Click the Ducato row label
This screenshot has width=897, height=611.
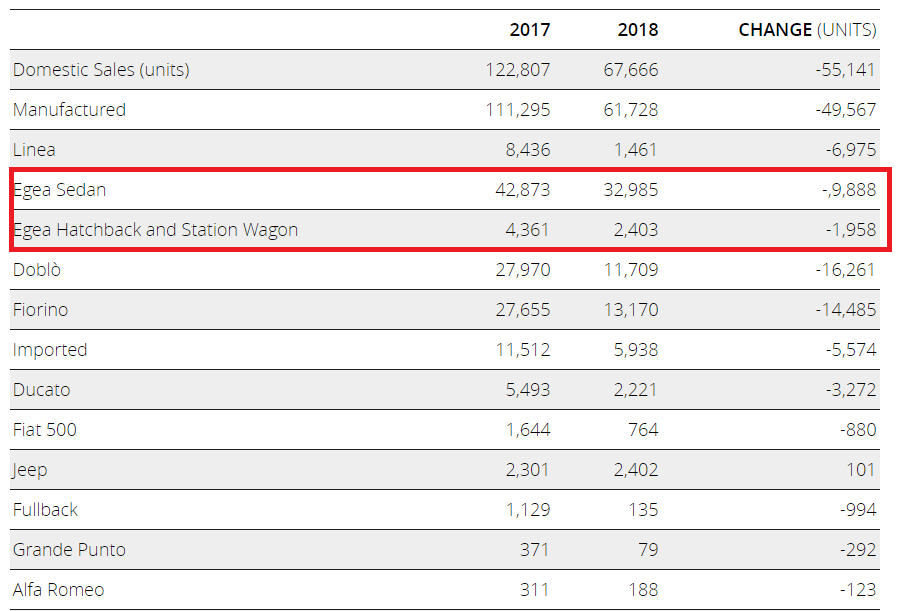click(x=41, y=390)
